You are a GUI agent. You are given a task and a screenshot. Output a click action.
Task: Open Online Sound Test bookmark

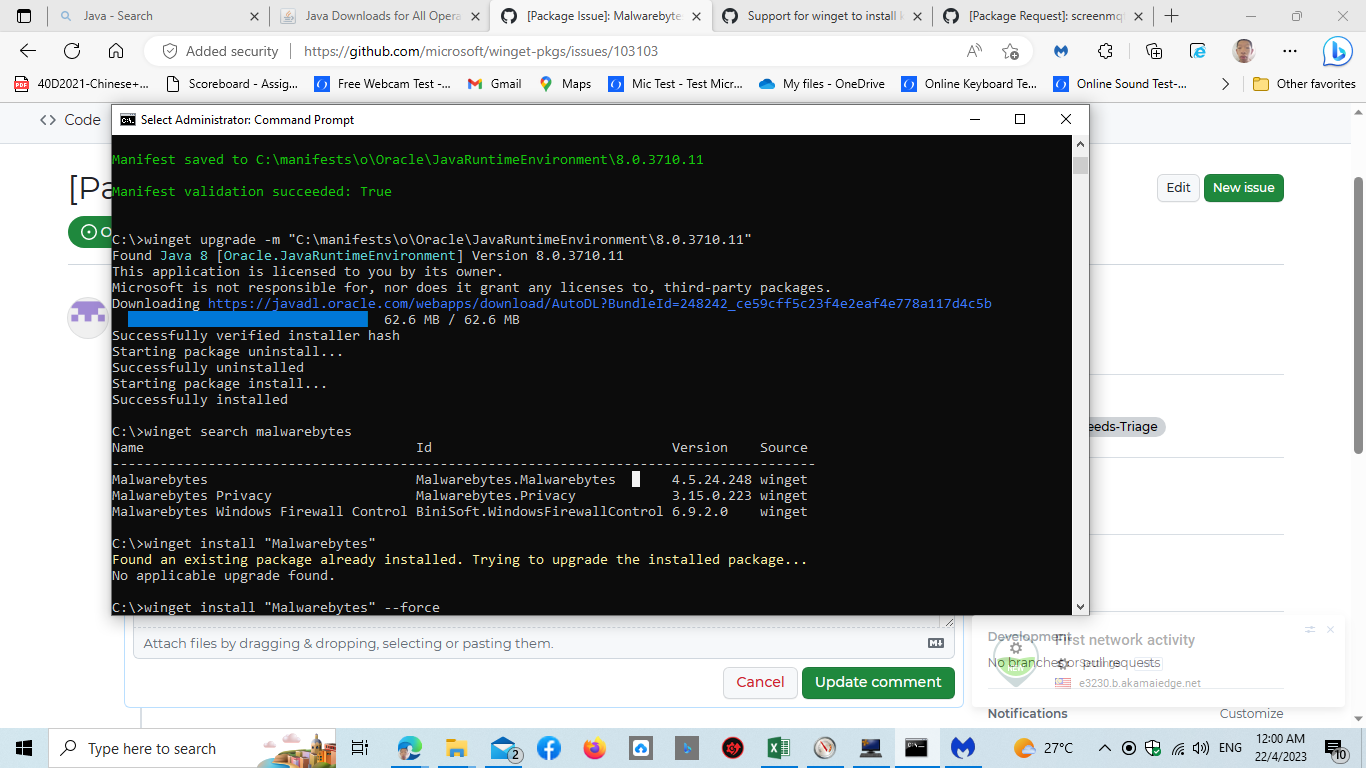[1121, 84]
